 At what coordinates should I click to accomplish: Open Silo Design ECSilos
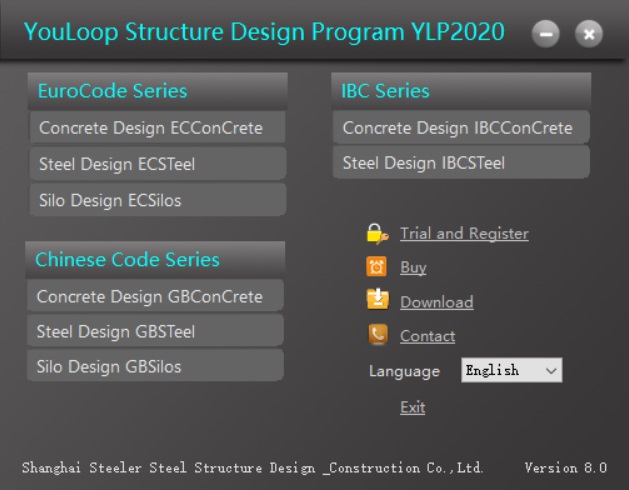tap(156, 200)
